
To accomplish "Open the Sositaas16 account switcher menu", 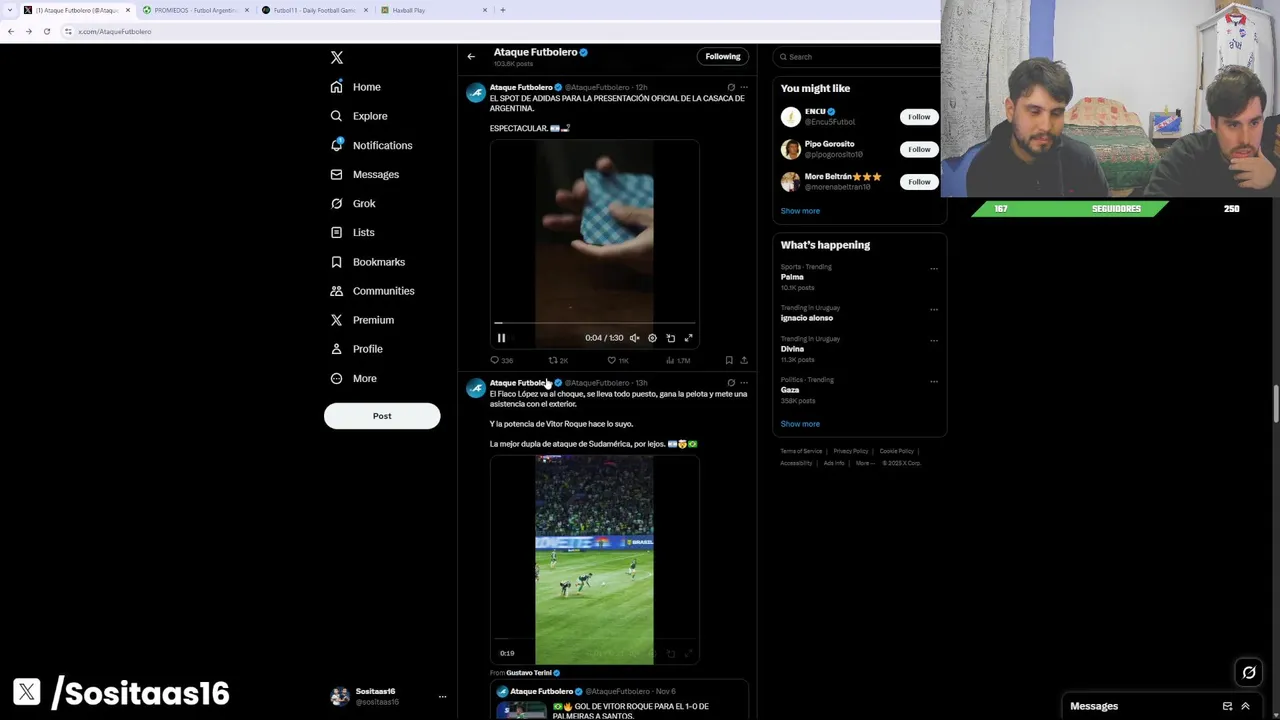I will 388,696.
